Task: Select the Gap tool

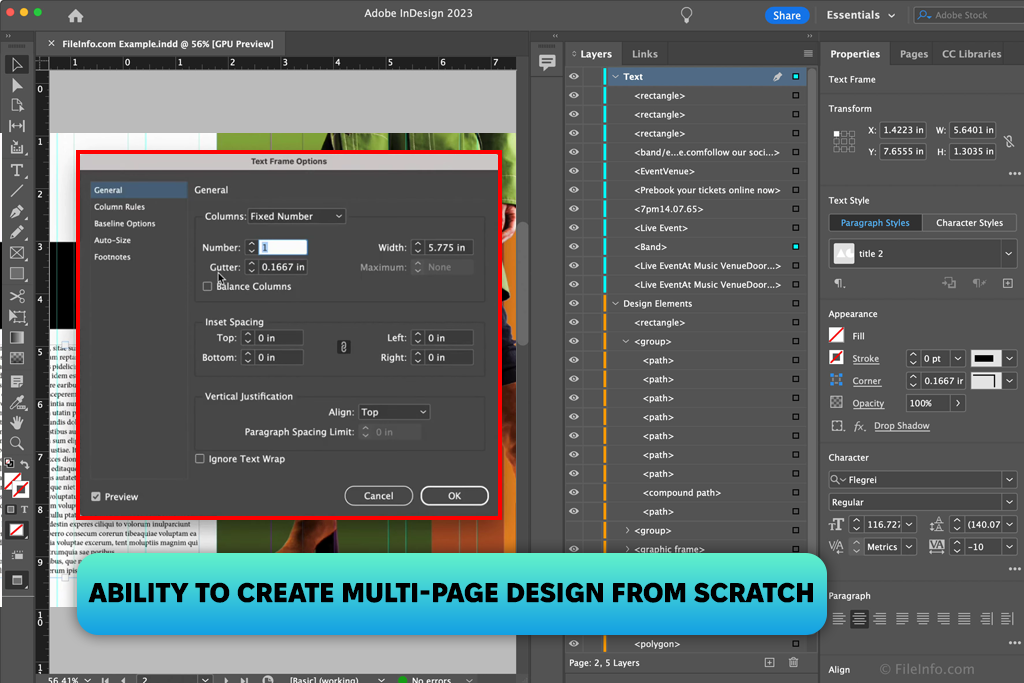Action: click(x=17, y=126)
